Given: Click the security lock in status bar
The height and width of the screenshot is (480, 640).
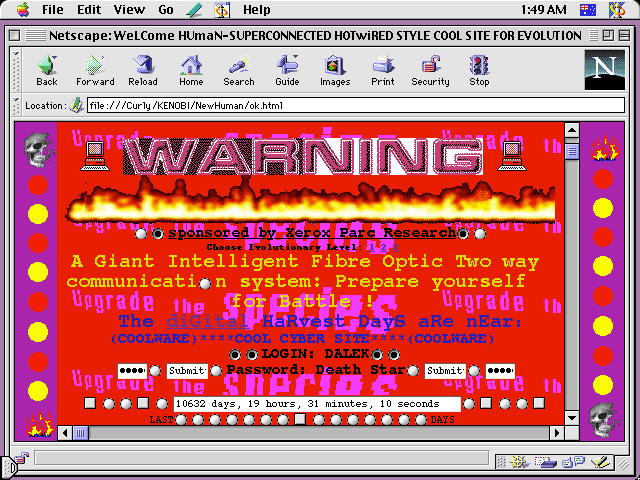Looking at the screenshot, I should [21, 458].
